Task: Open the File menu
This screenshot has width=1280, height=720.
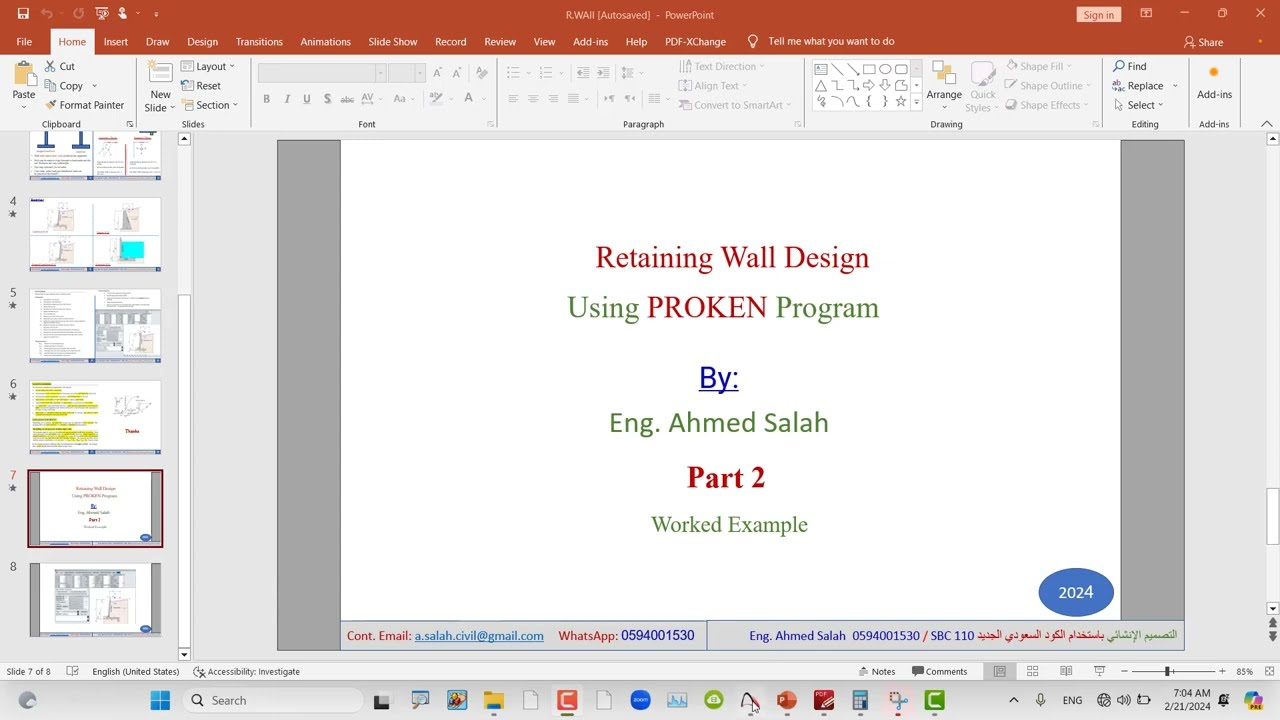Action: tap(24, 42)
